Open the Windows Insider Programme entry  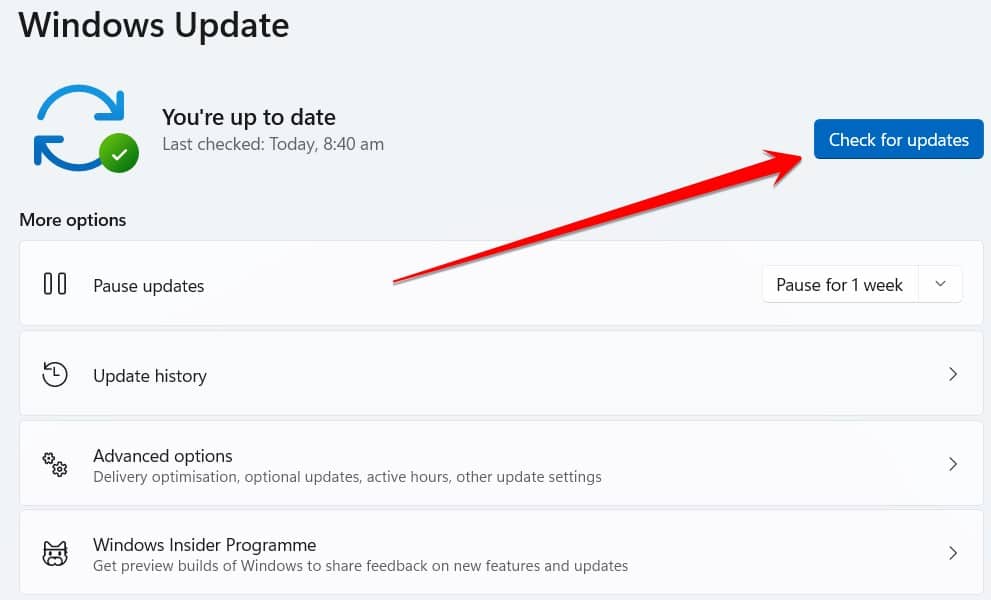(x=501, y=553)
